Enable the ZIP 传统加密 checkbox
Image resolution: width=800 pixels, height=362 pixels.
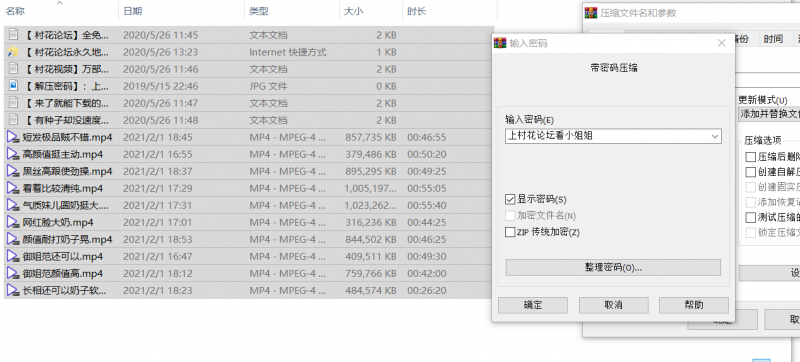tap(510, 232)
